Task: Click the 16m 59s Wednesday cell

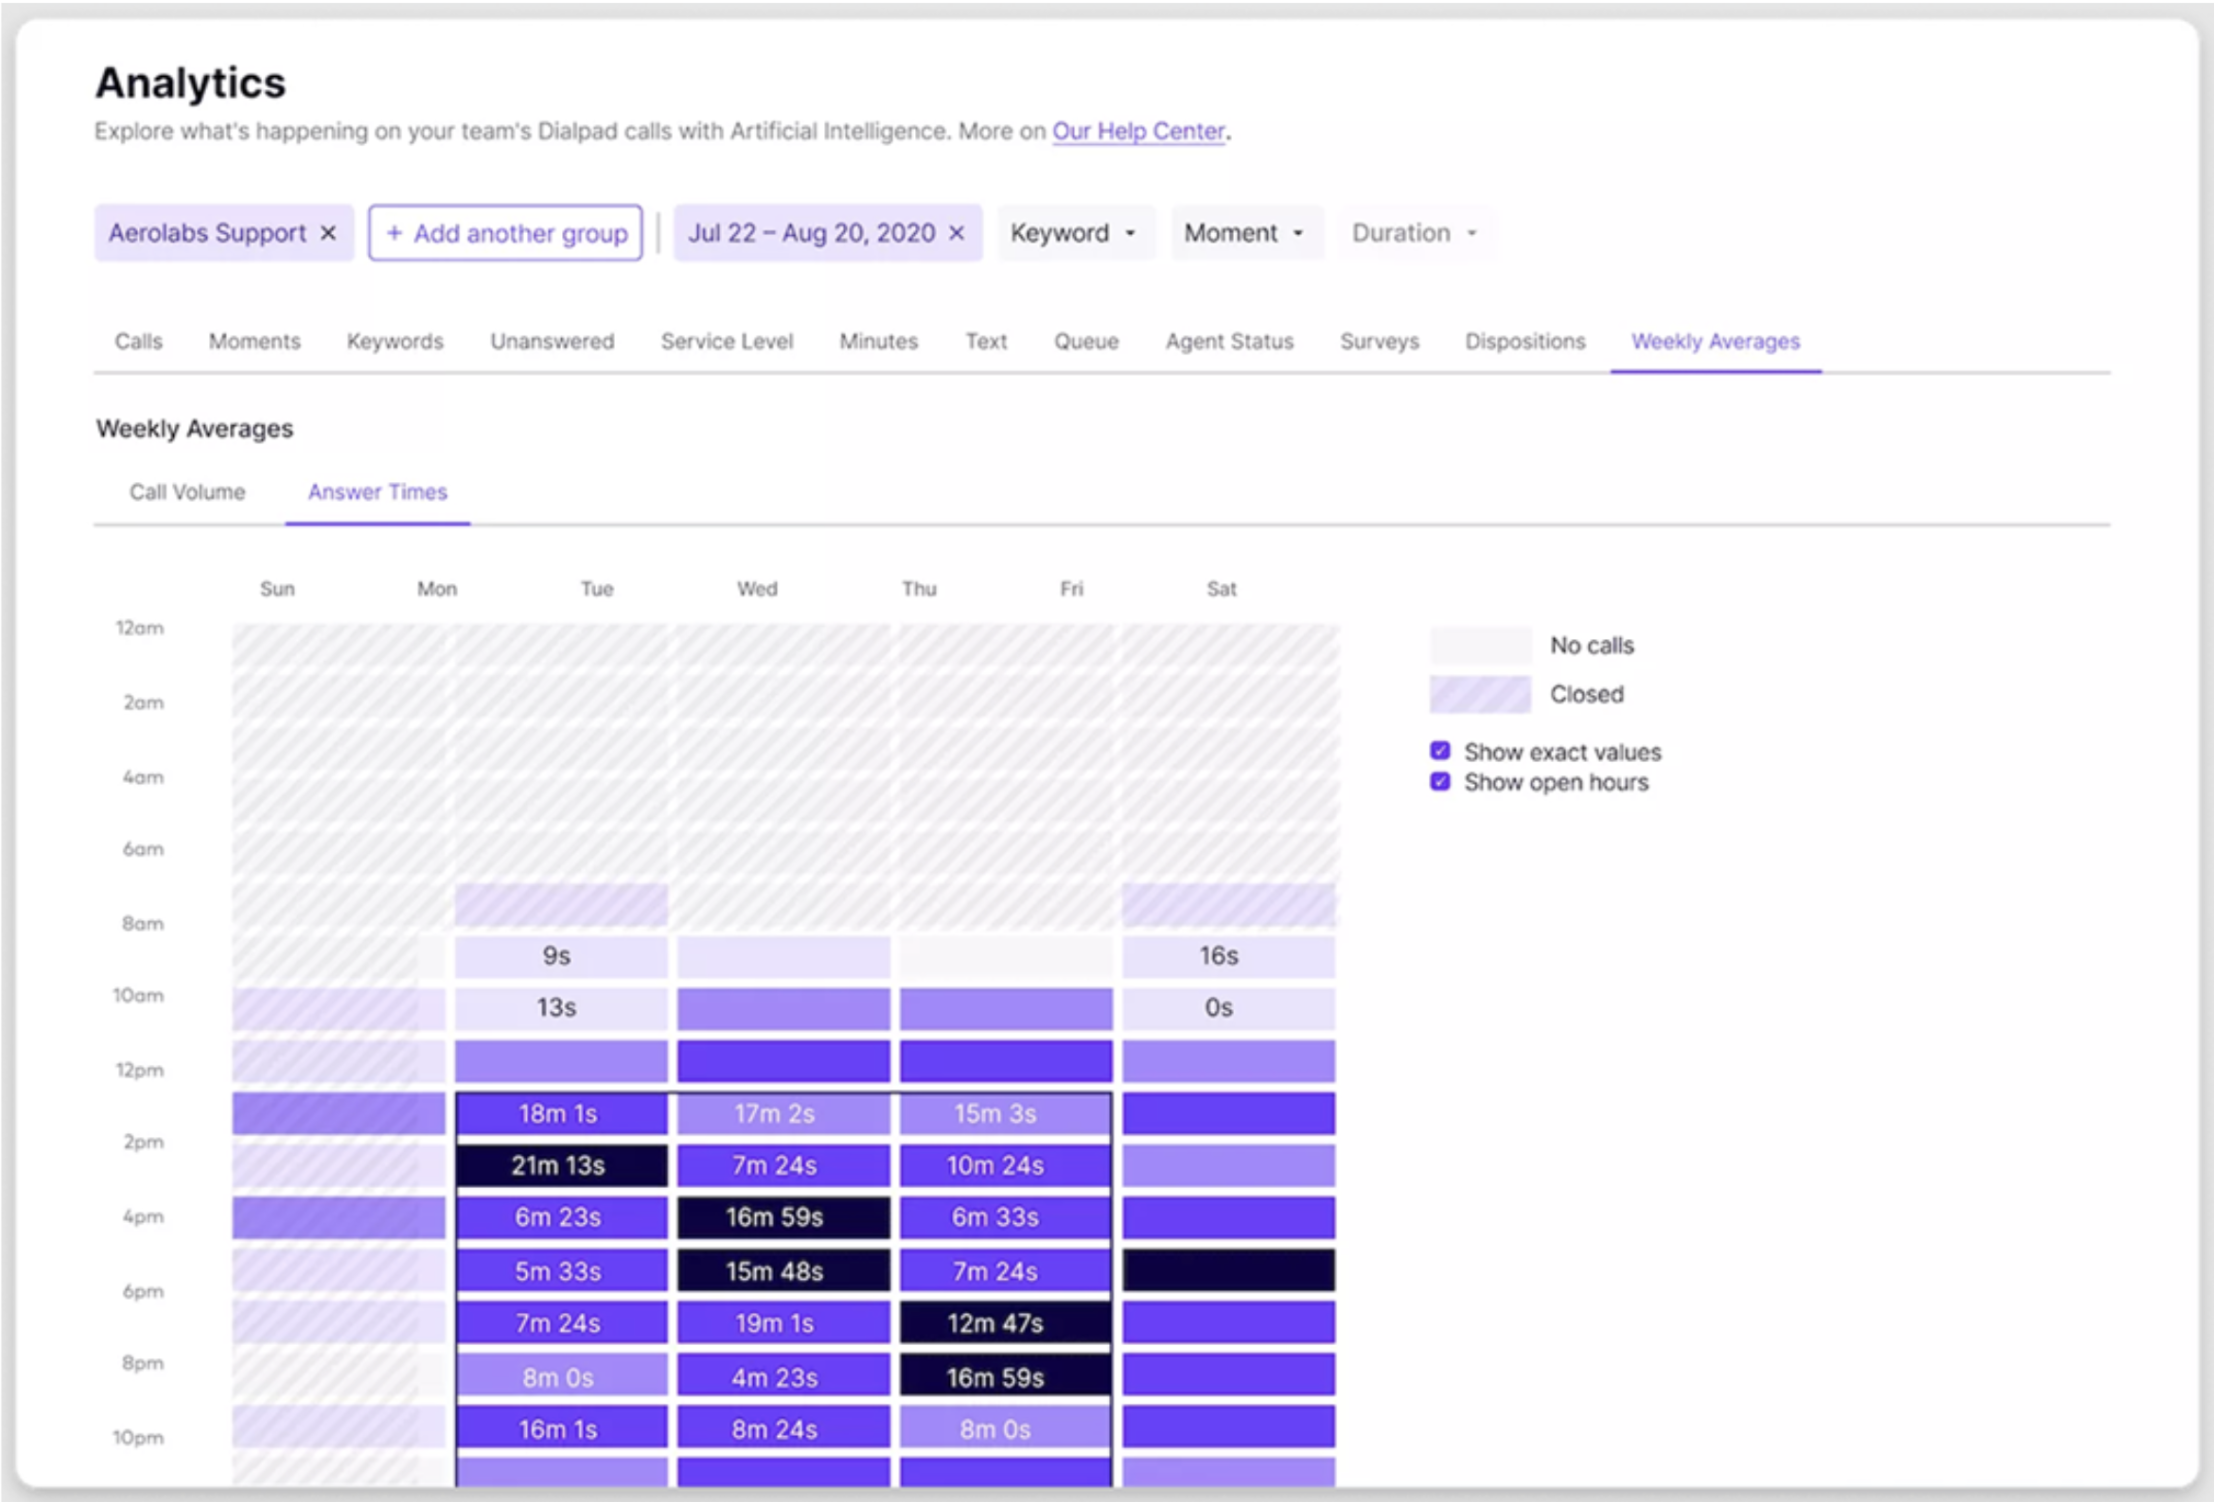Action: click(x=783, y=1217)
